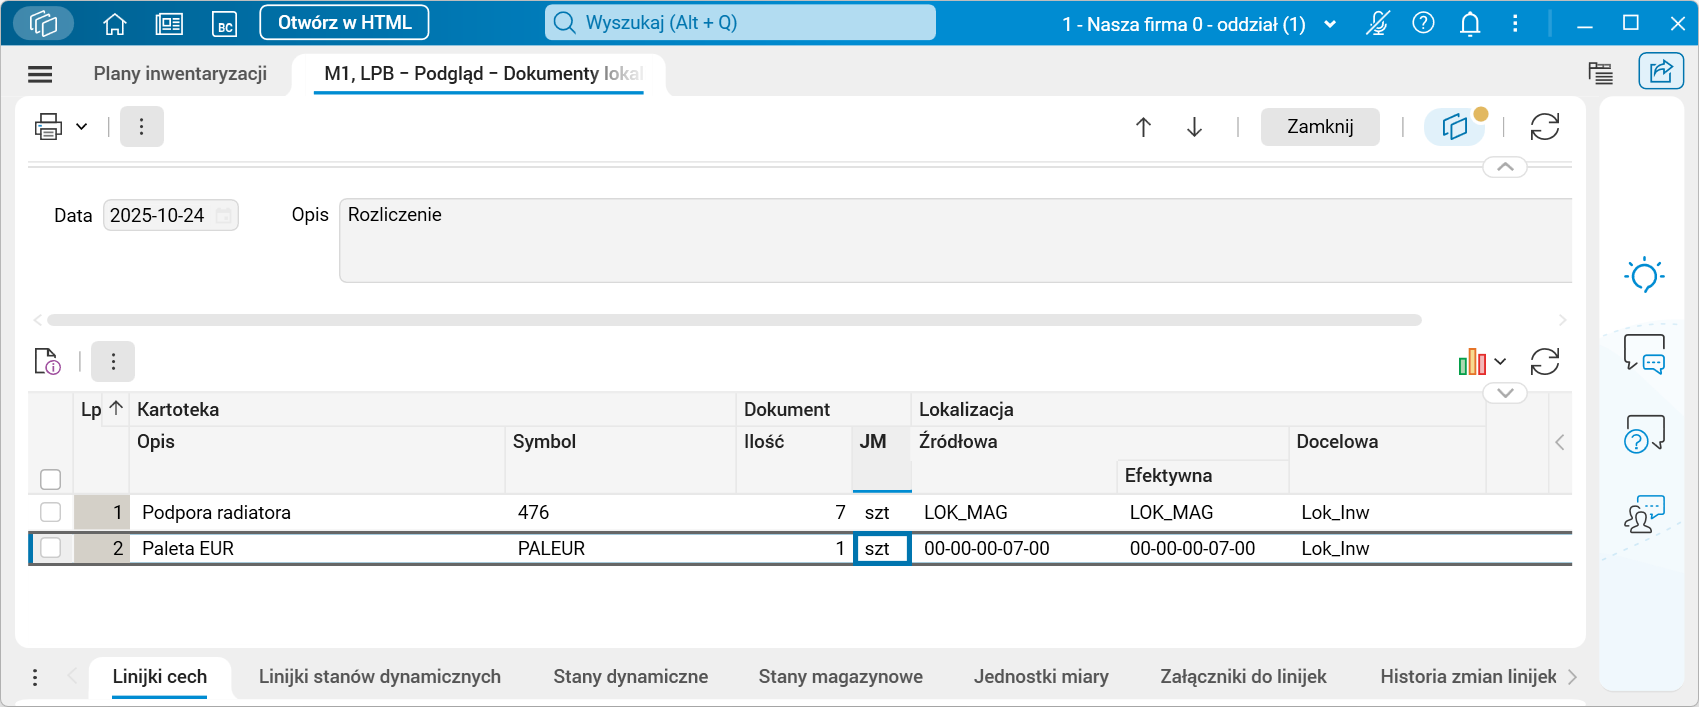Screen dimensions: 1699x707
Task: Click the share/export icon at top right
Action: pyautogui.click(x=1661, y=71)
